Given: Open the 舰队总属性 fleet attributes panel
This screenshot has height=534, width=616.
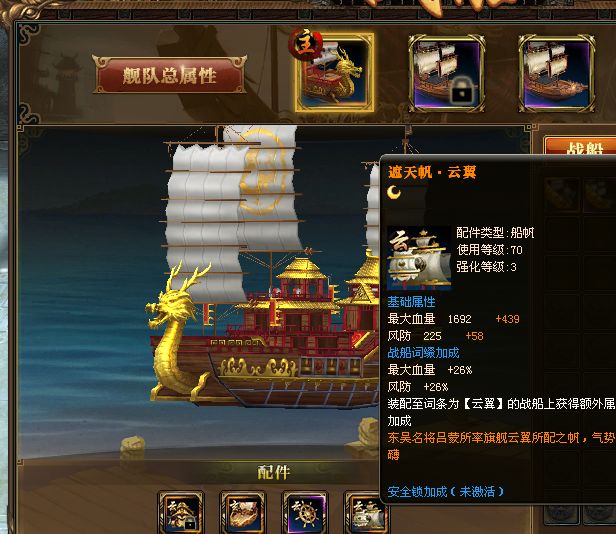Looking at the screenshot, I should tap(169, 75).
